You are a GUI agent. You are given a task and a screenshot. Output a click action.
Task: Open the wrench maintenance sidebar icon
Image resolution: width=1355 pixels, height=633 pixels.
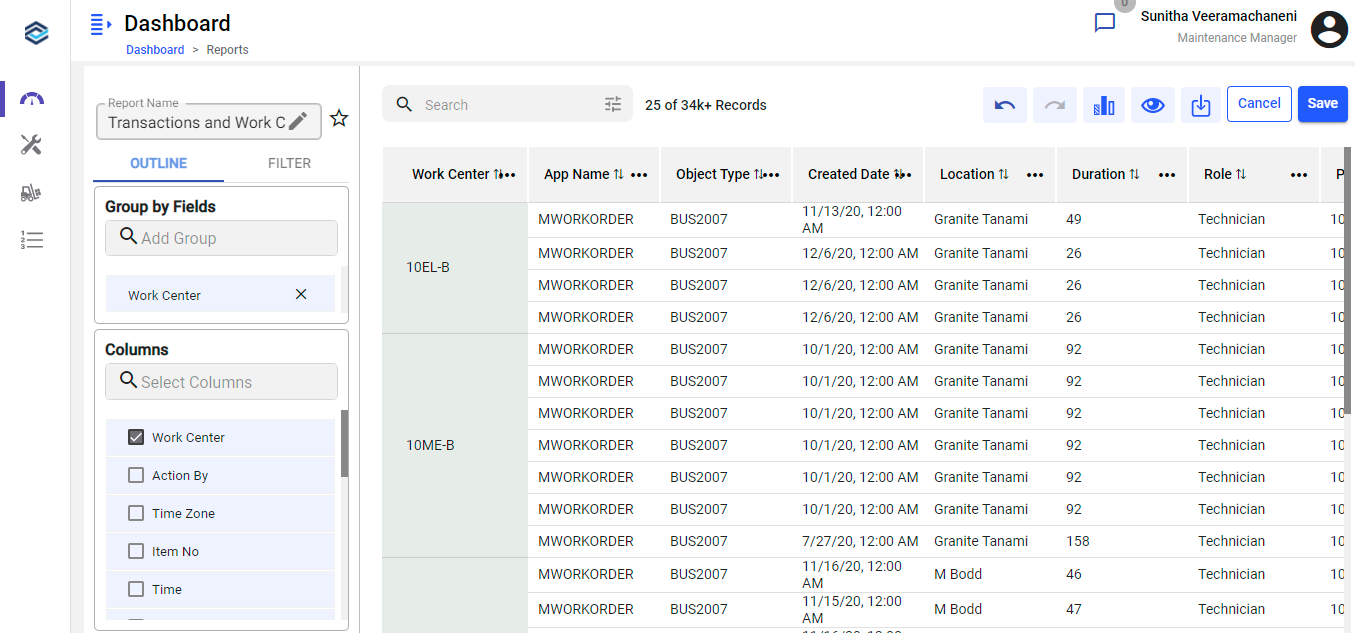(x=32, y=146)
